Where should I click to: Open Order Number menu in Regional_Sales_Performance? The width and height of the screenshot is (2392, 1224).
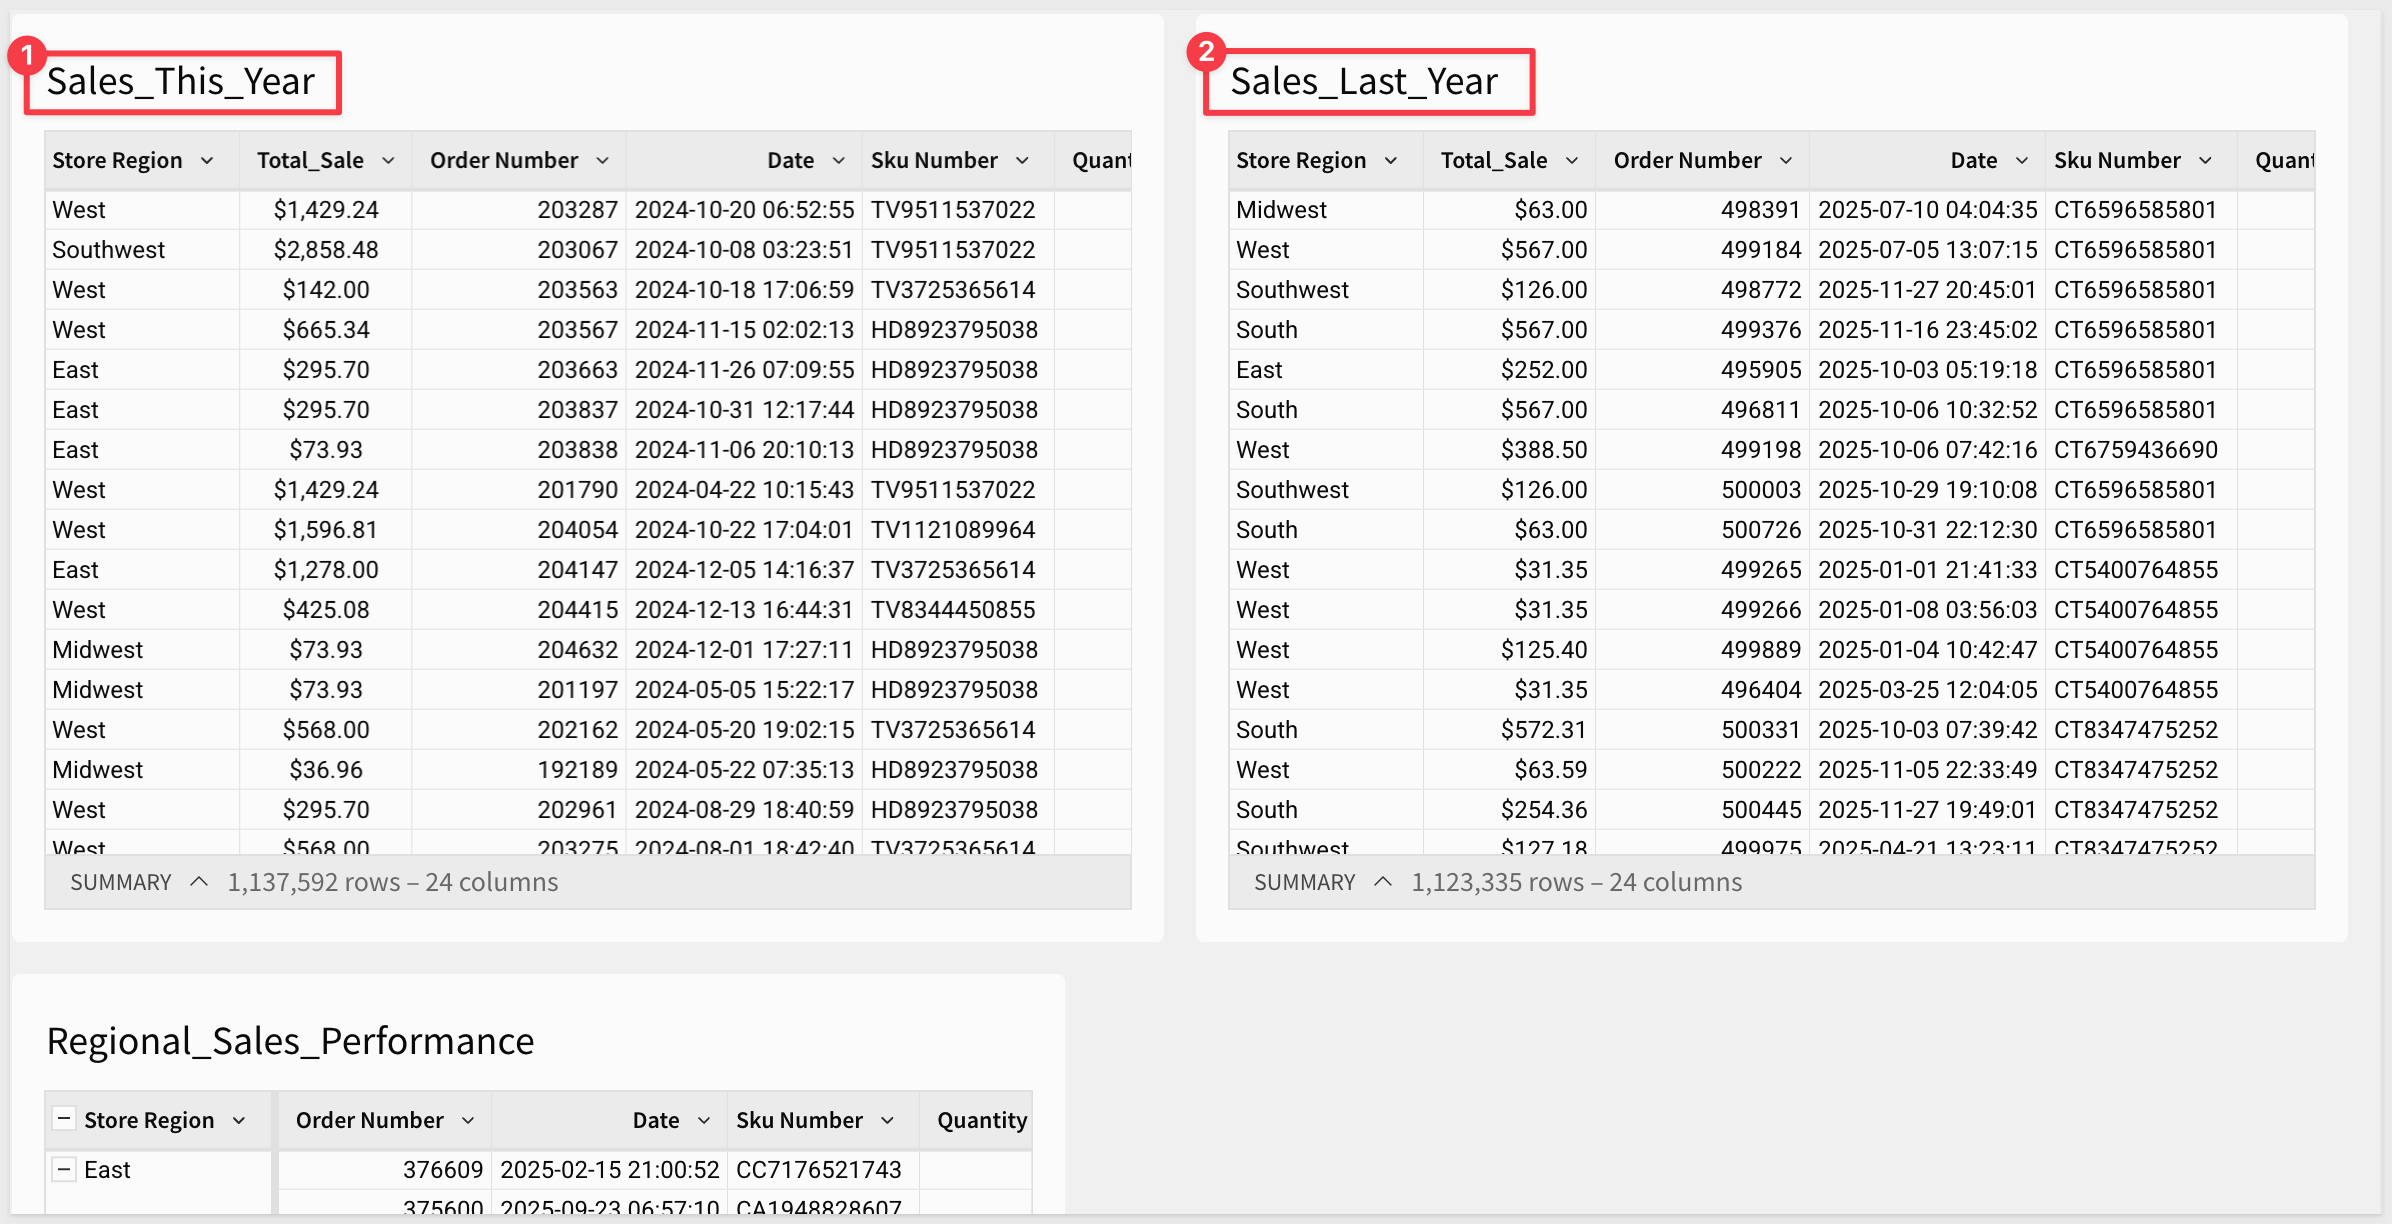pyautogui.click(x=468, y=1121)
